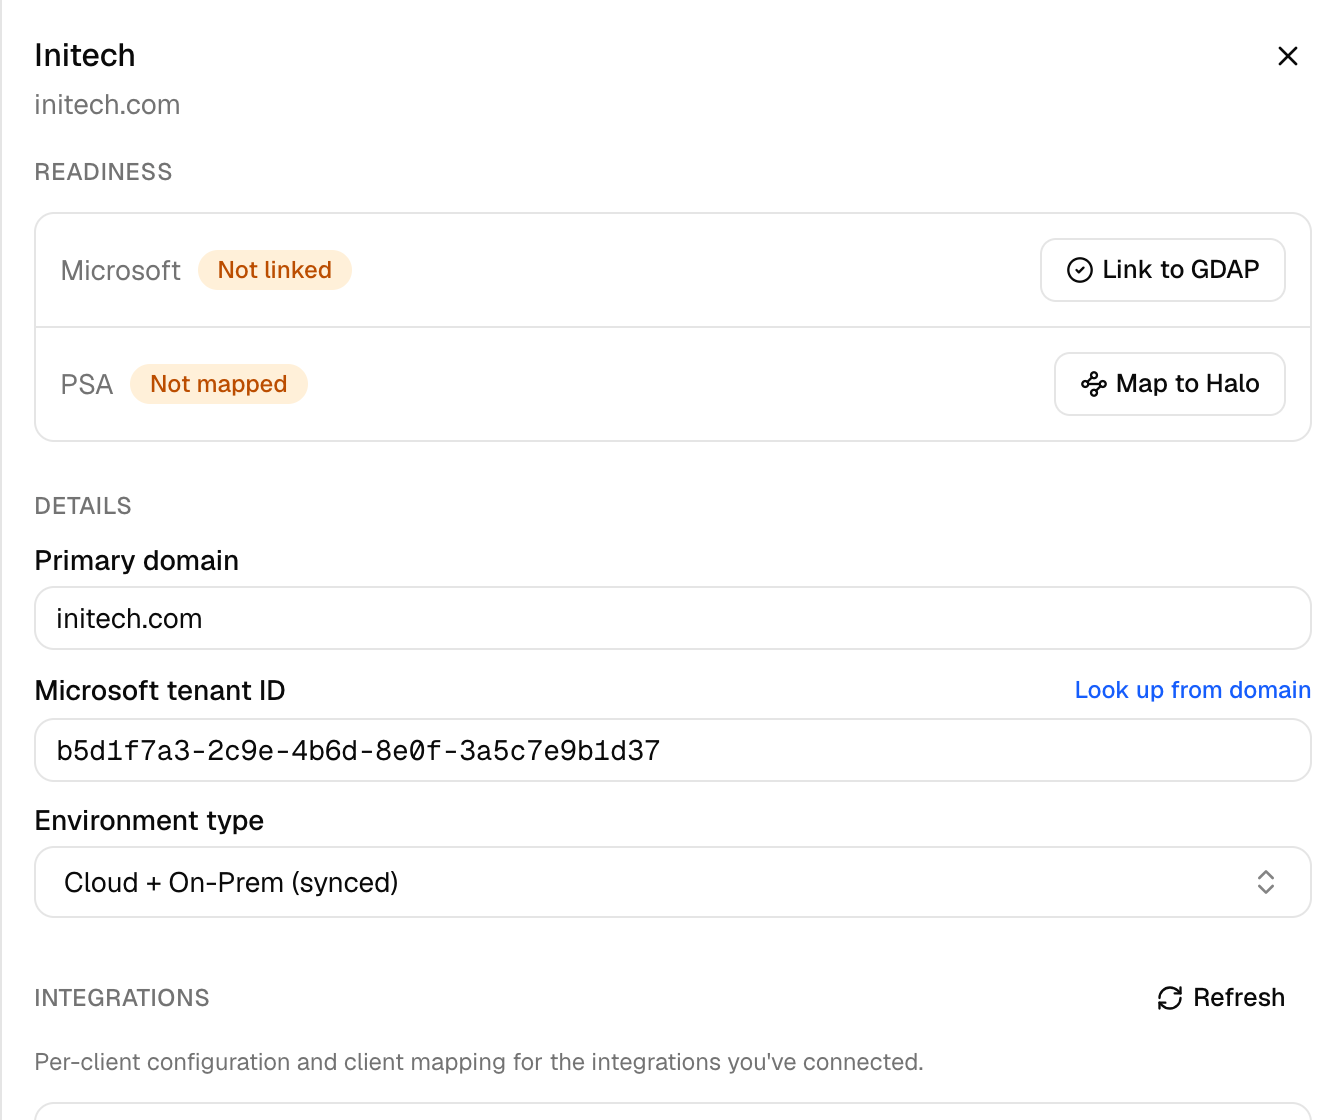Close the Initech details panel

point(1287,56)
